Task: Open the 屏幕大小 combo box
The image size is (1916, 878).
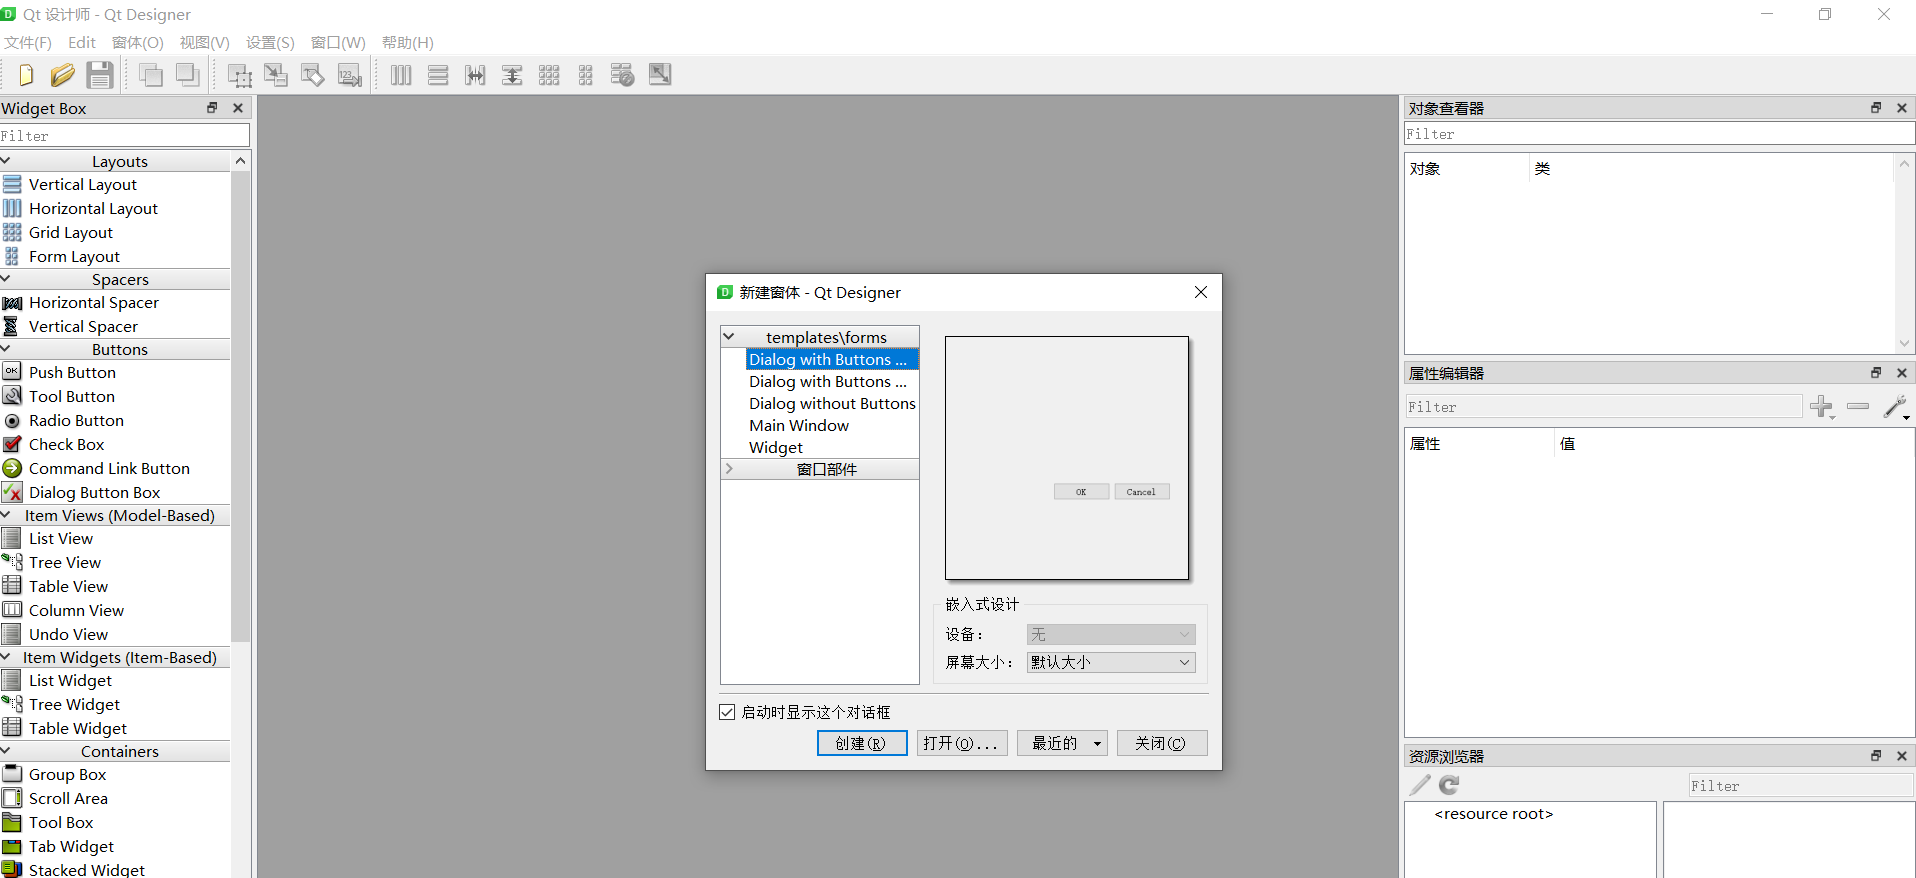Action: pyautogui.click(x=1111, y=662)
